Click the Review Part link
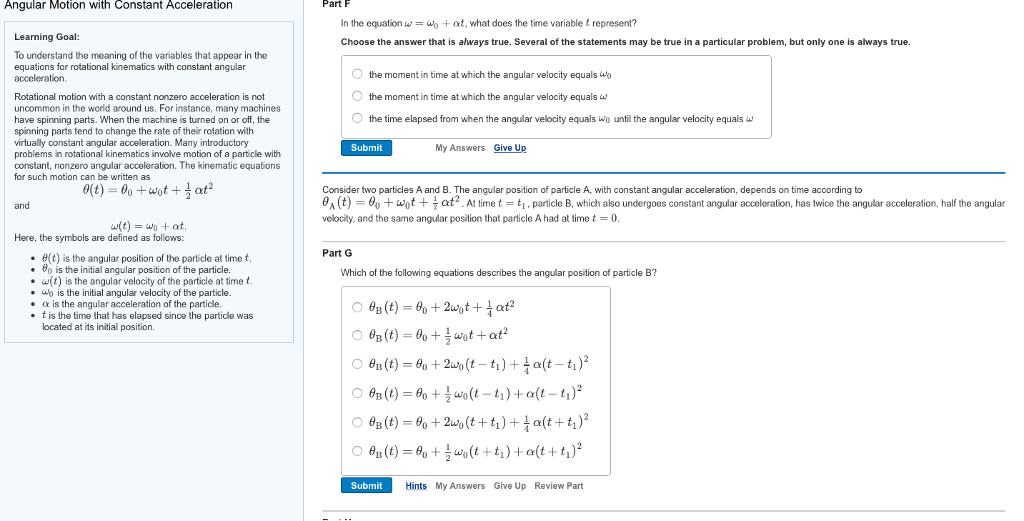This screenshot has width=1024, height=521. 559,486
